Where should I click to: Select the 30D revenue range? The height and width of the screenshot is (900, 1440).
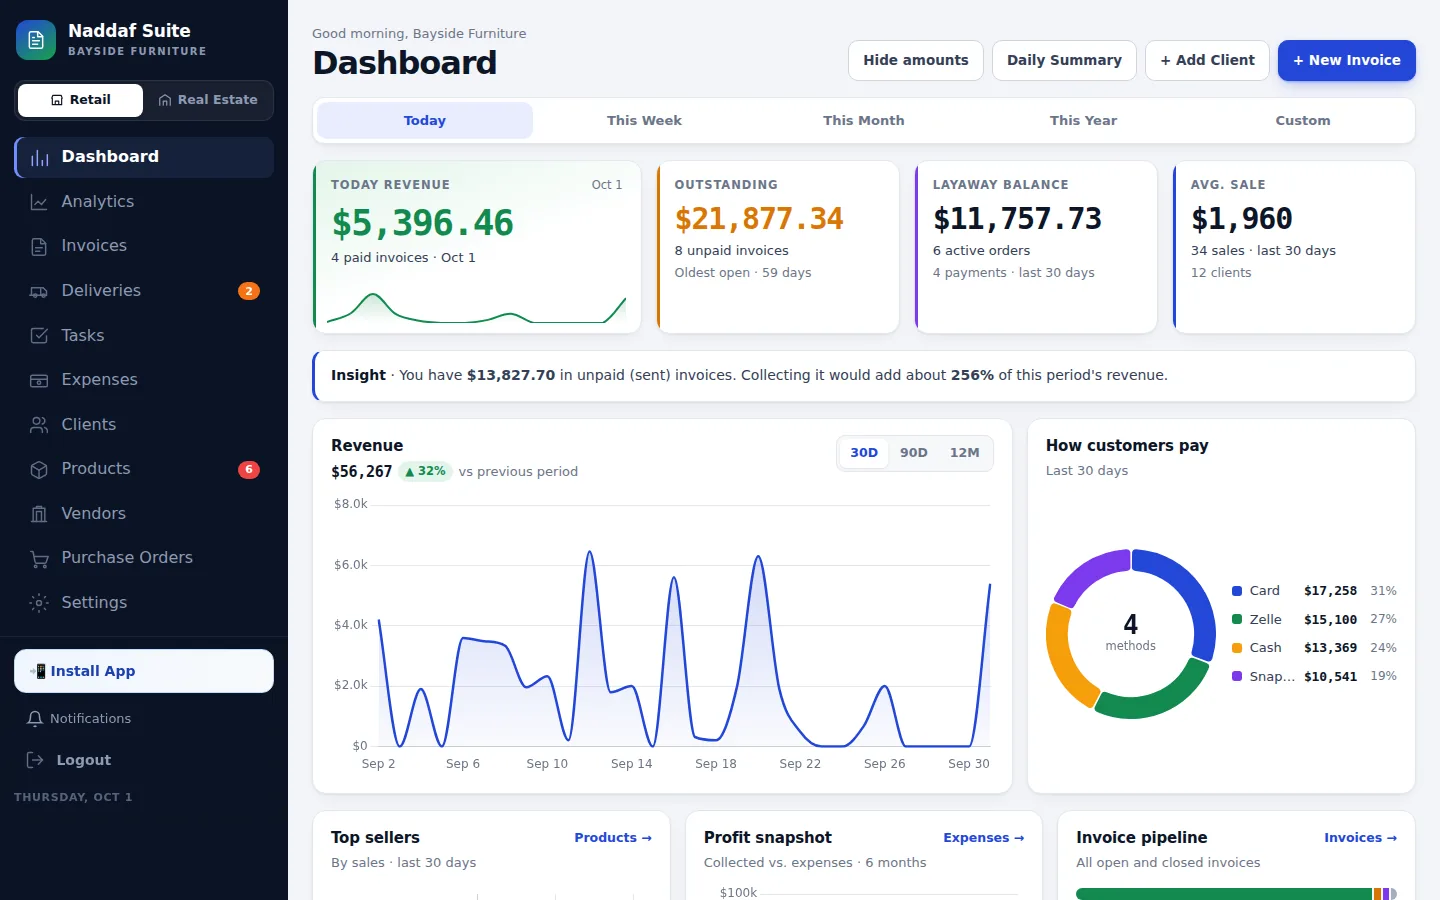(864, 453)
